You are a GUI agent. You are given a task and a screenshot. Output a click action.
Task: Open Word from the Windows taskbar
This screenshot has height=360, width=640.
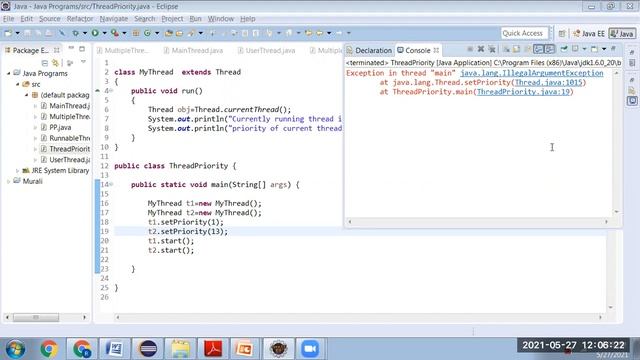point(115,349)
